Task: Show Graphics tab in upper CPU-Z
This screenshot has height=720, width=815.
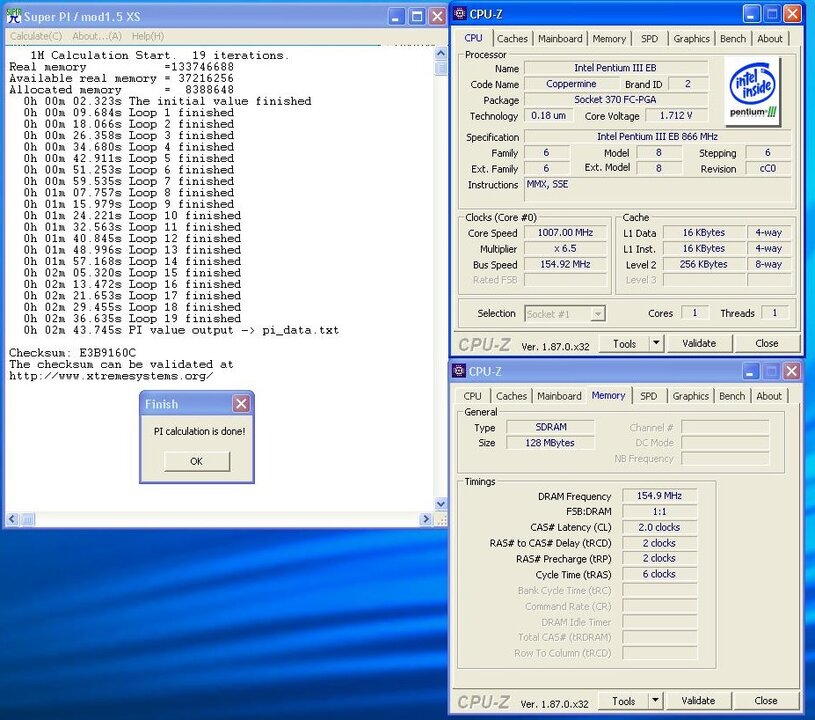Action: coord(691,38)
